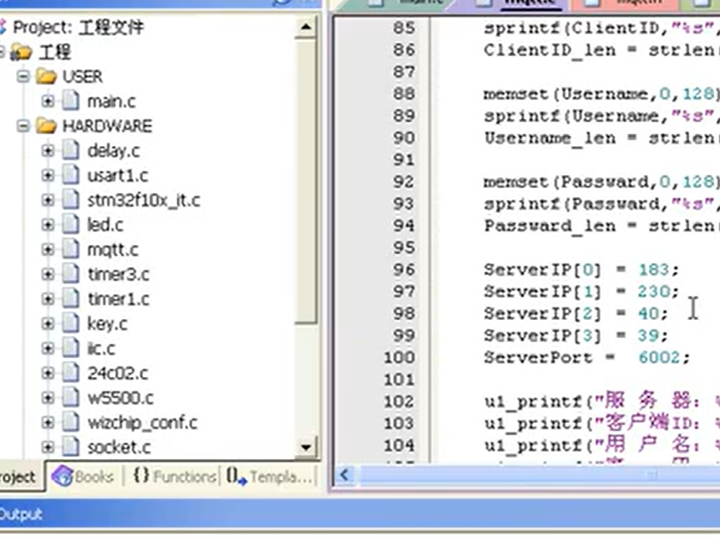Image resolution: width=720 pixels, height=540 pixels.
Task: Click the Books tab icon
Action: [x=63, y=477]
